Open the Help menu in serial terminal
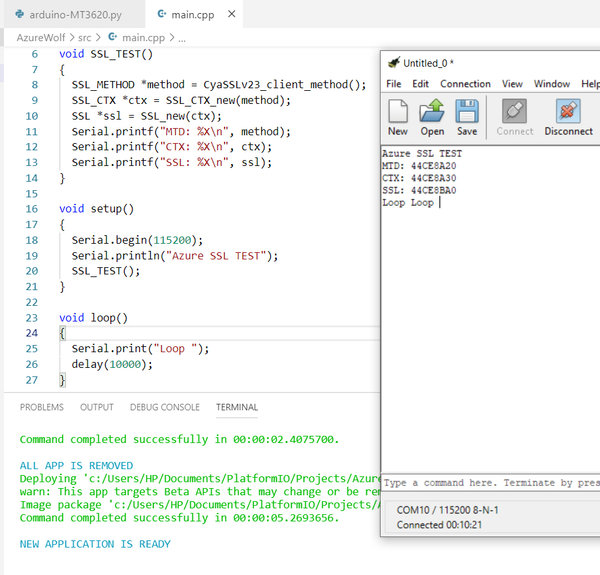This screenshot has height=575, width=600. (x=590, y=84)
